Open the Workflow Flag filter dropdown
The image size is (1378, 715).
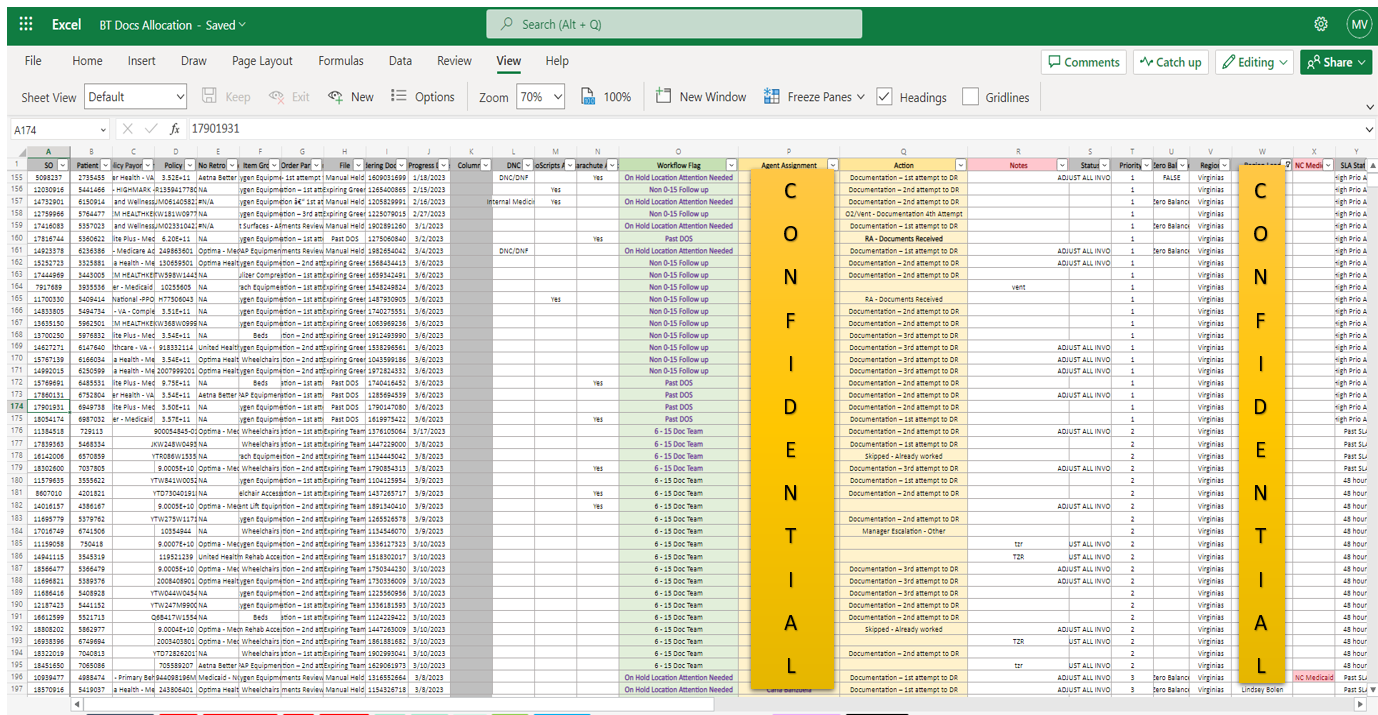pos(732,165)
